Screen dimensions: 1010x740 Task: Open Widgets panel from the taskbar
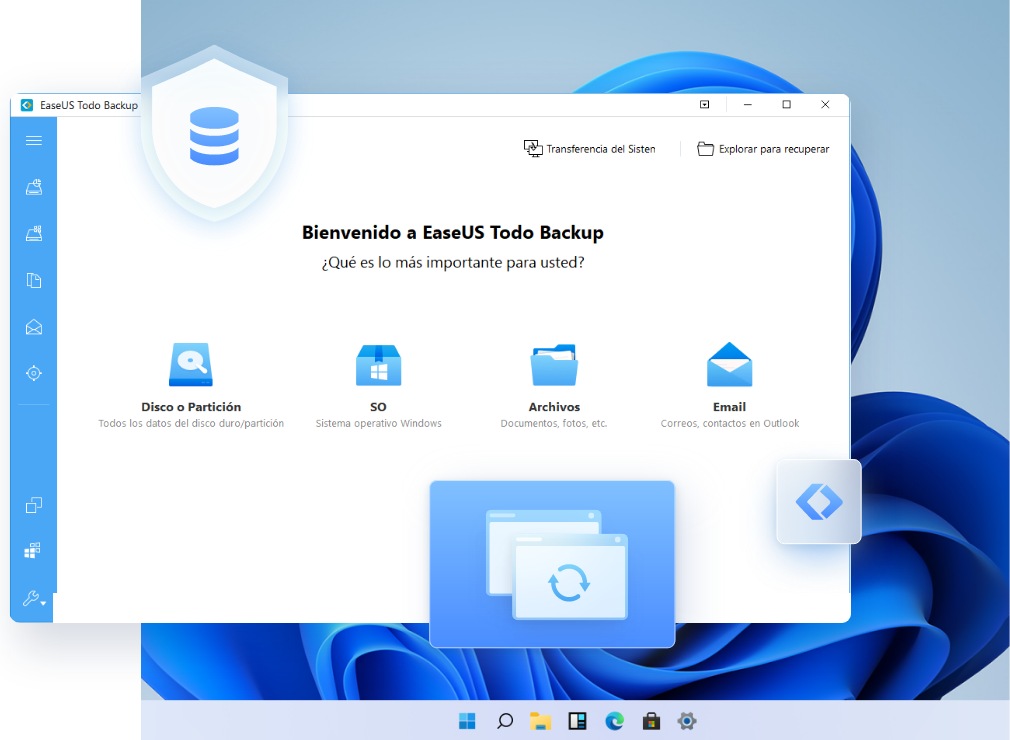577,721
